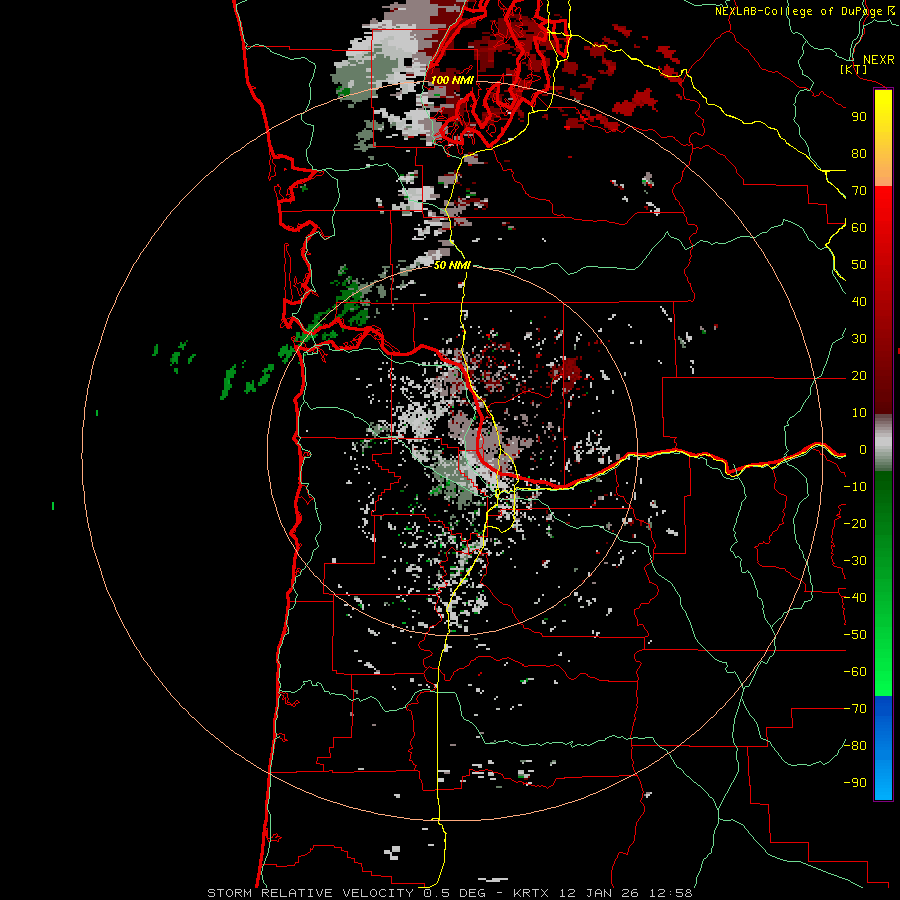Click the bright red color bar segment

pos(883,207)
